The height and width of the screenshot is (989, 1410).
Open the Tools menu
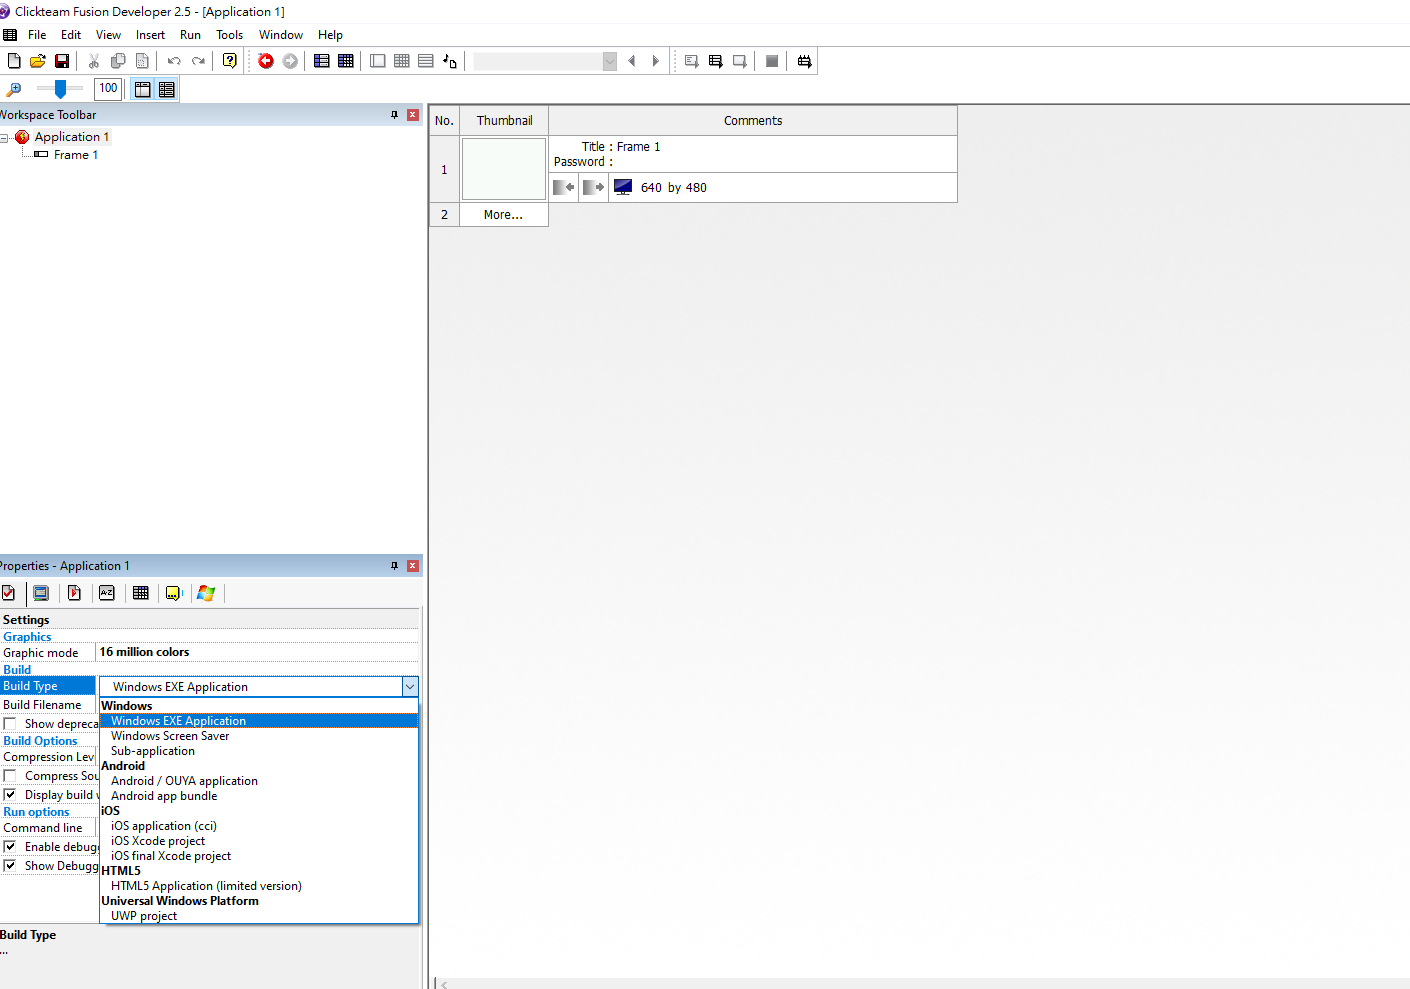pyautogui.click(x=229, y=35)
